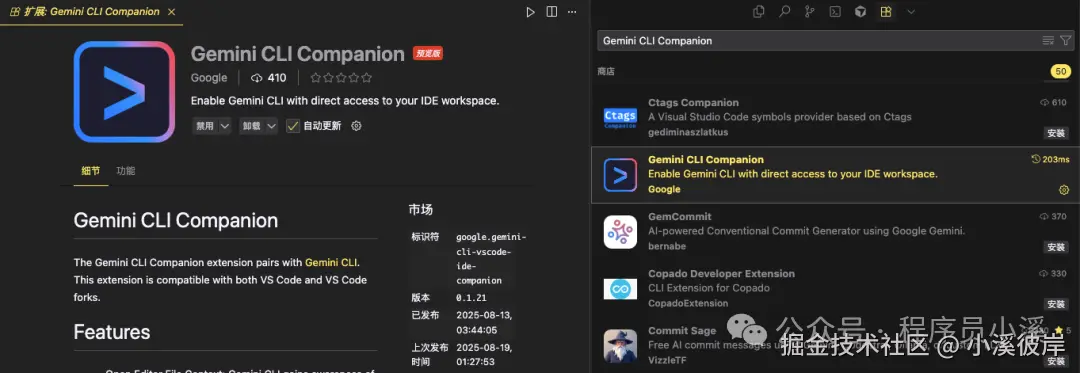Select the Extensions view icon
Screen dimensions: 1080x373
[x=886, y=12]
